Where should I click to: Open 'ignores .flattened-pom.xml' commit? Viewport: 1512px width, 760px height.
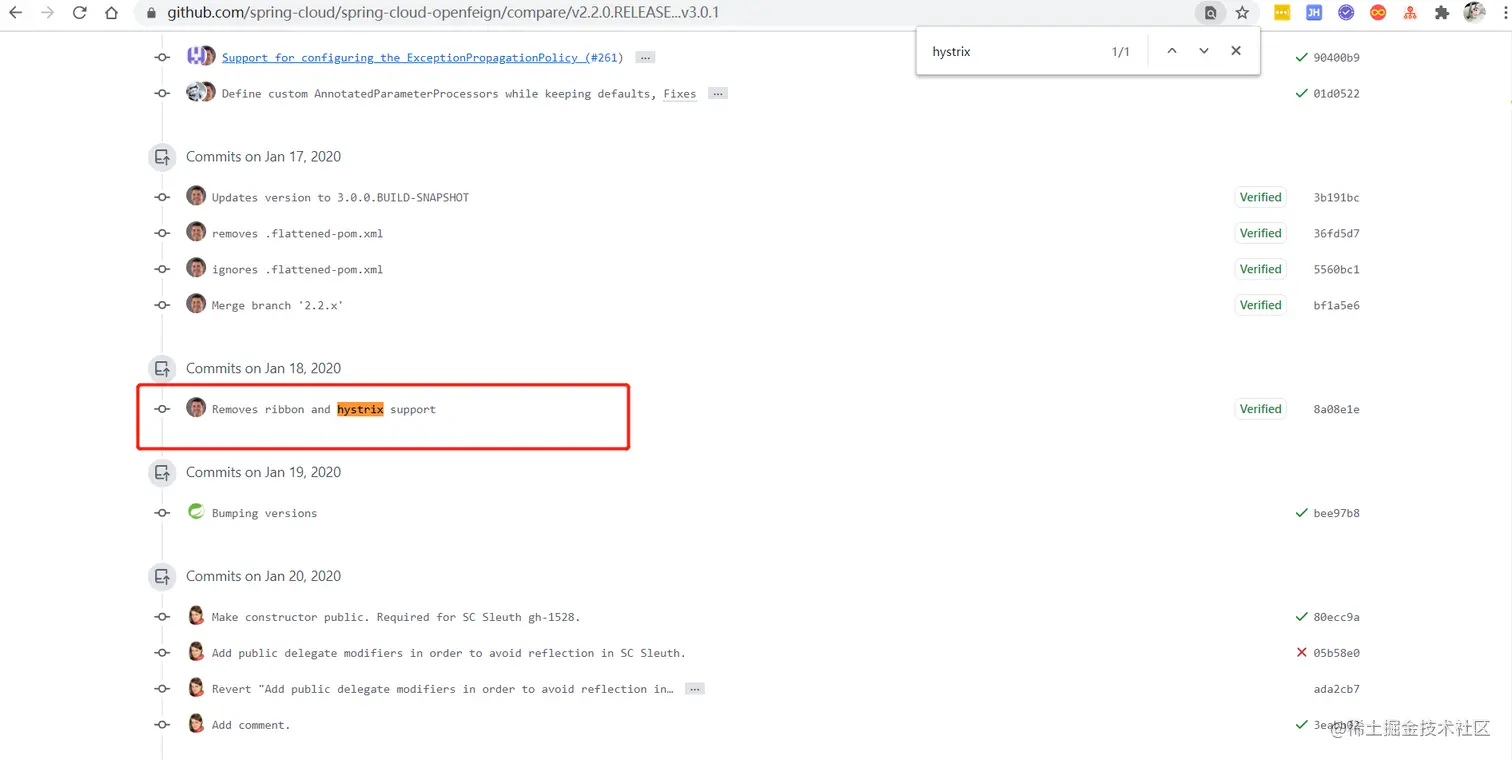point(297,270)
